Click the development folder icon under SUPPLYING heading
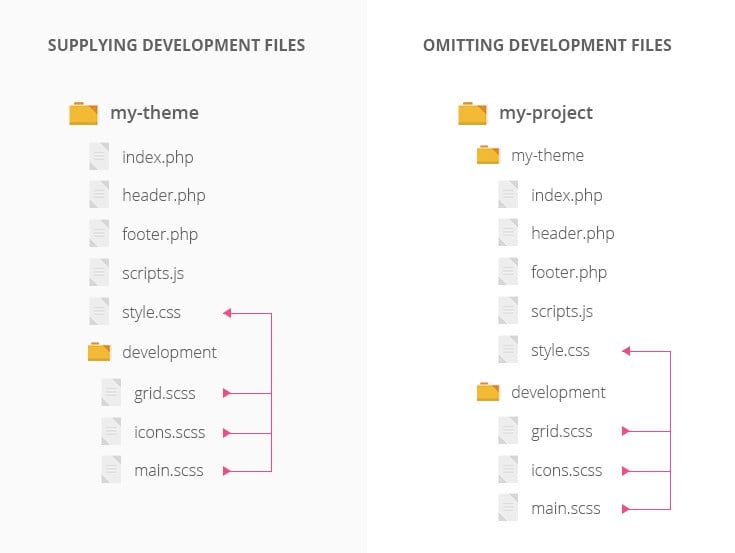The width and height of the screenshot is (735, 553). click(x=99, y=351)
